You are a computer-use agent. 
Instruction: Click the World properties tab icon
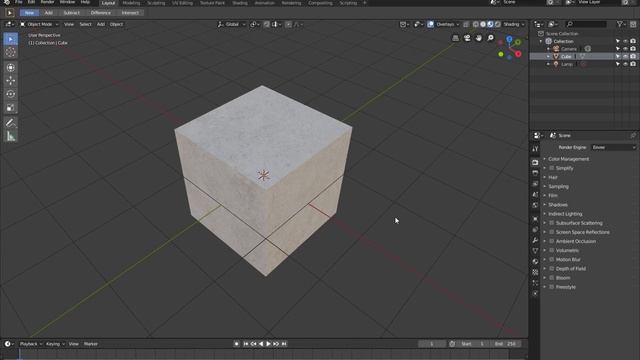click(535, 205)
